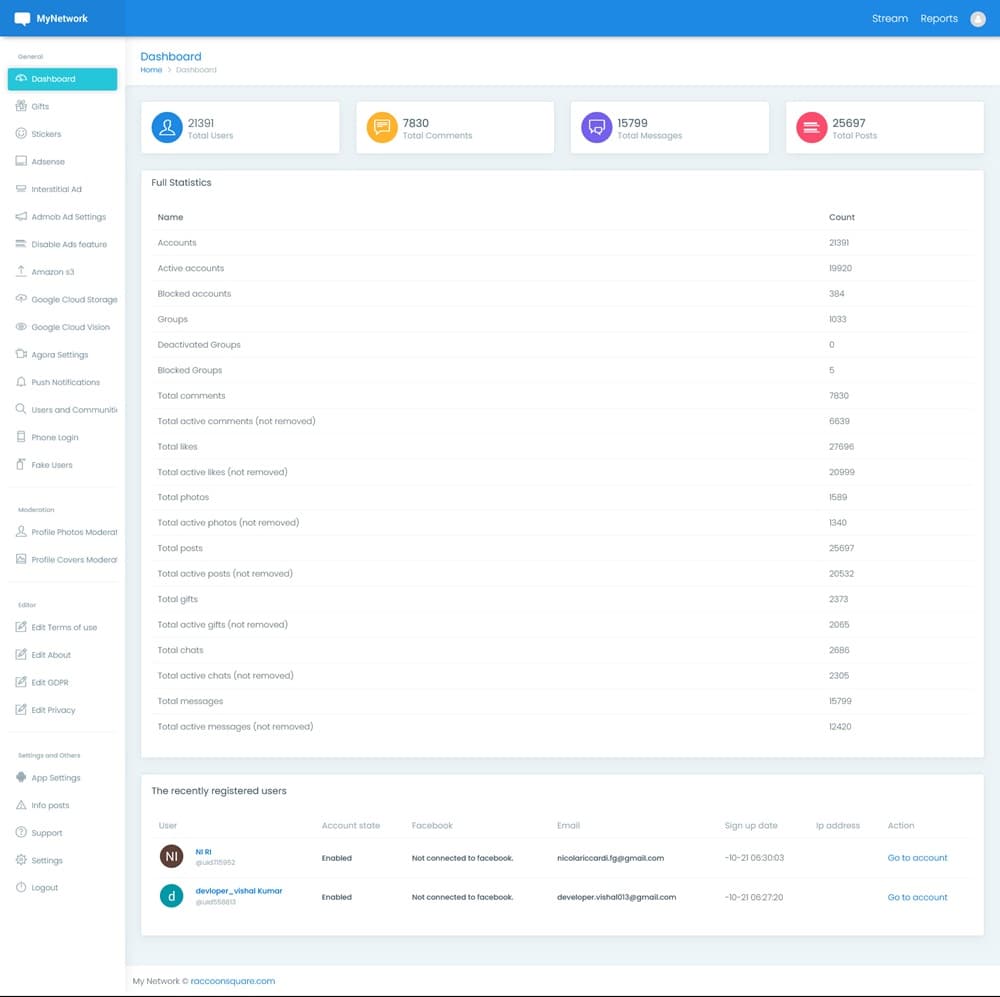This screenshot has width=1000, height=997.
Task: Click the NI user avatar thumbnail
Action: [x=172, y=857]
